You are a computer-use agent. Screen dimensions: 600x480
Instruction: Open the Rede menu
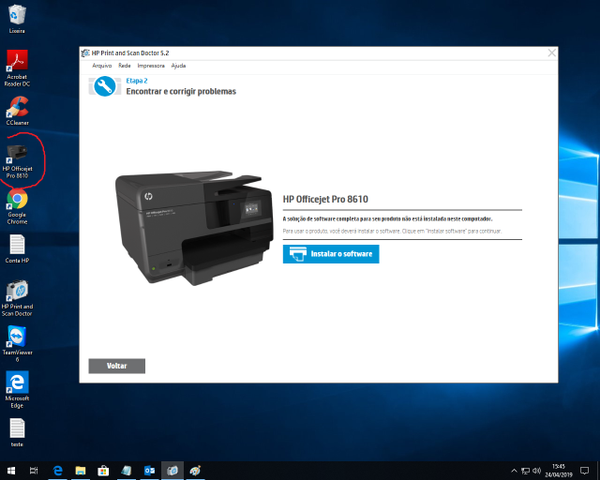click(124, 66)
